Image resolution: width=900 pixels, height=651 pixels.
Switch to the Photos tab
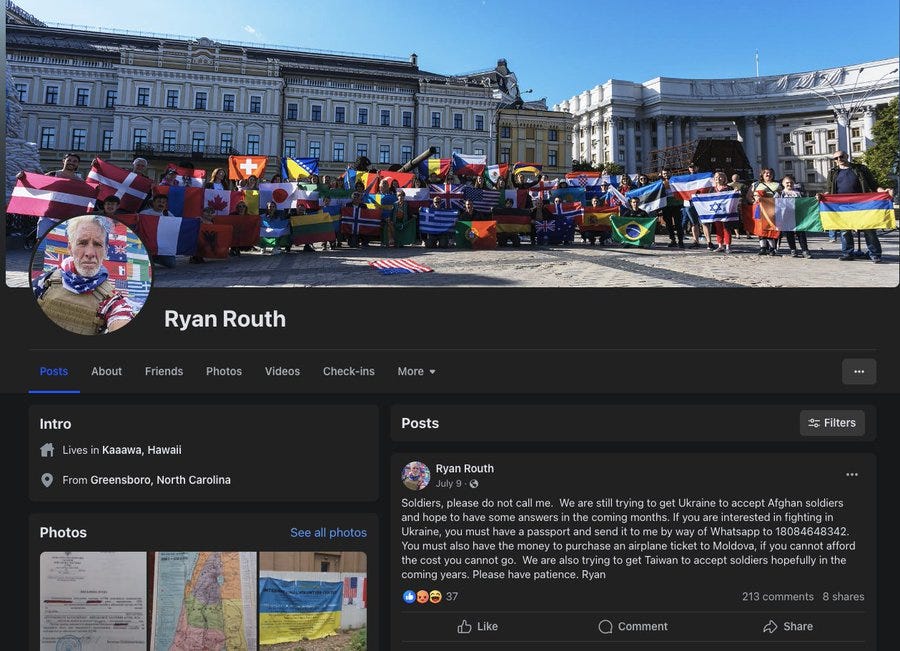tap(224, 371)
